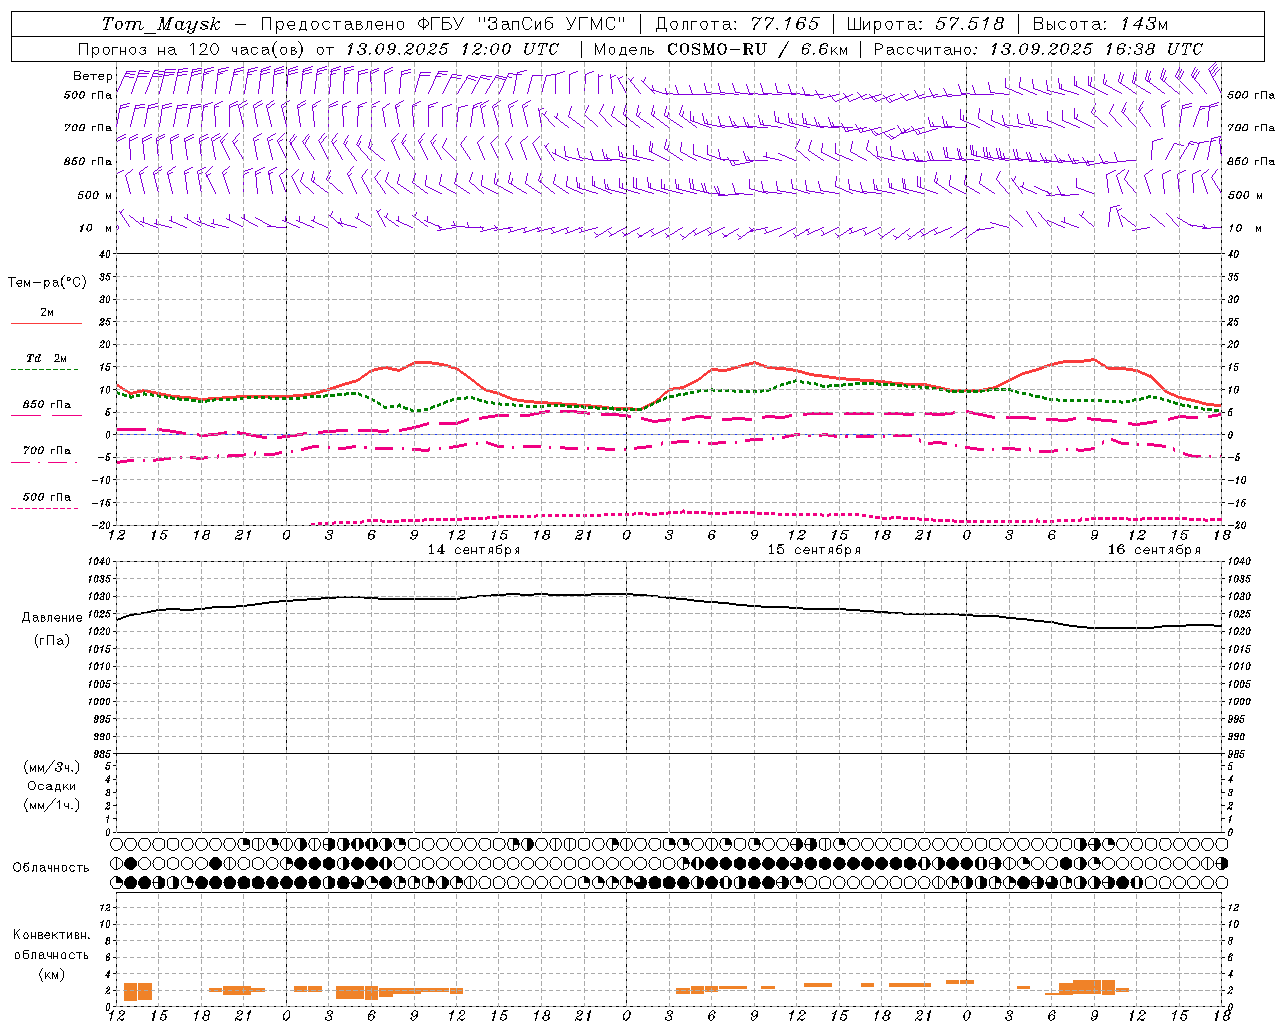
Task: Click the 'Конвективн.' label
Action: coord(51,936)
